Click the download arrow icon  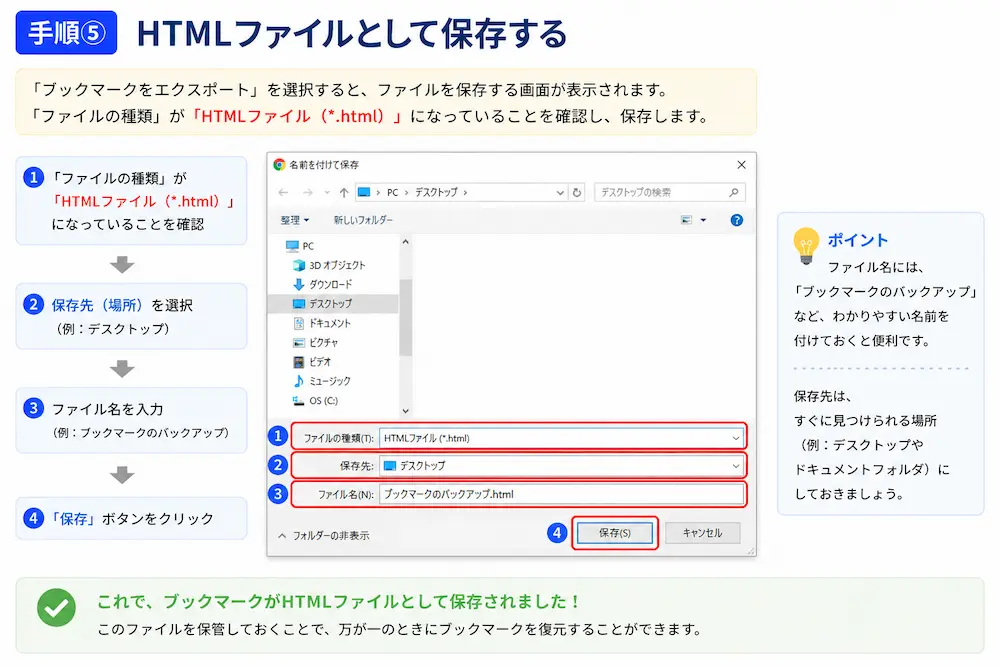298,284
